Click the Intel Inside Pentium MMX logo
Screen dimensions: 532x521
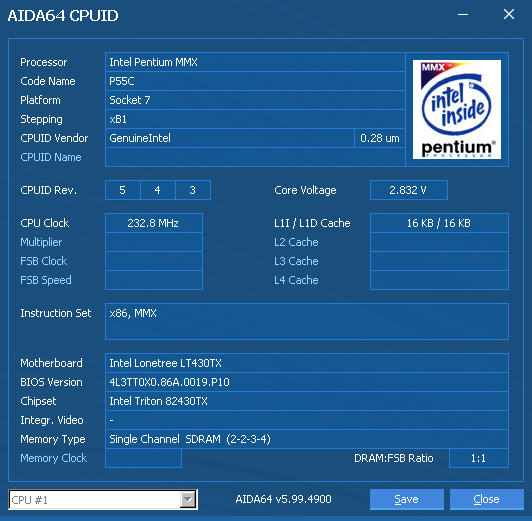[x=457, y=109]
